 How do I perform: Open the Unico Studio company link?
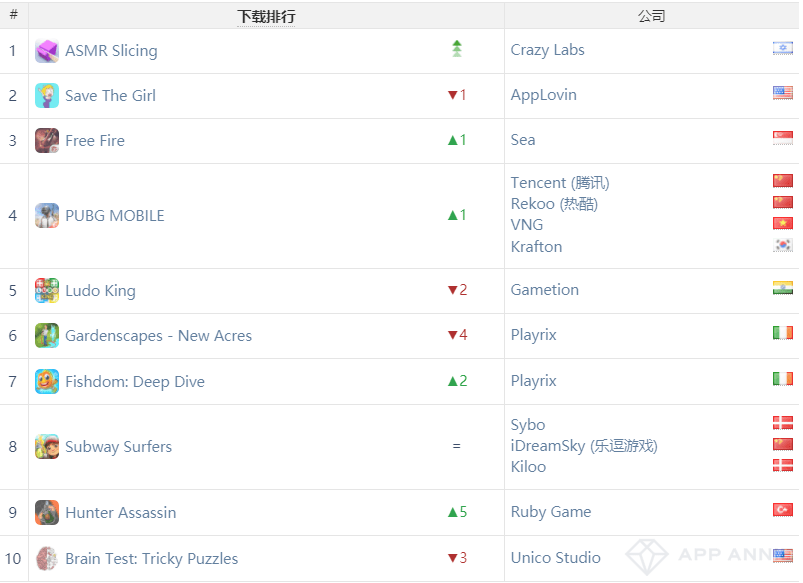556,558
